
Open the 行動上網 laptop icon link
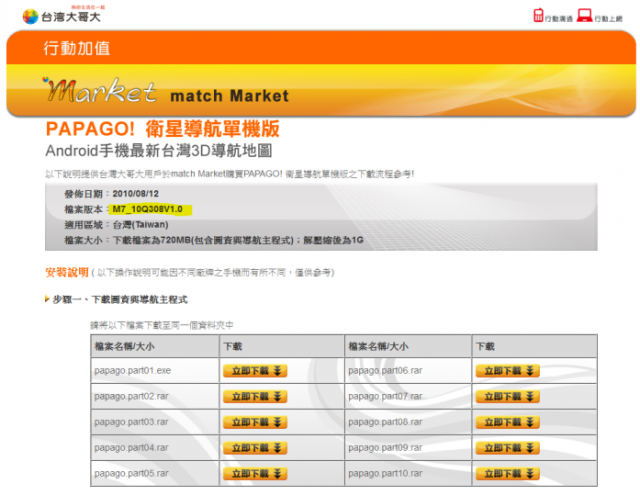[x=599, y=16]
